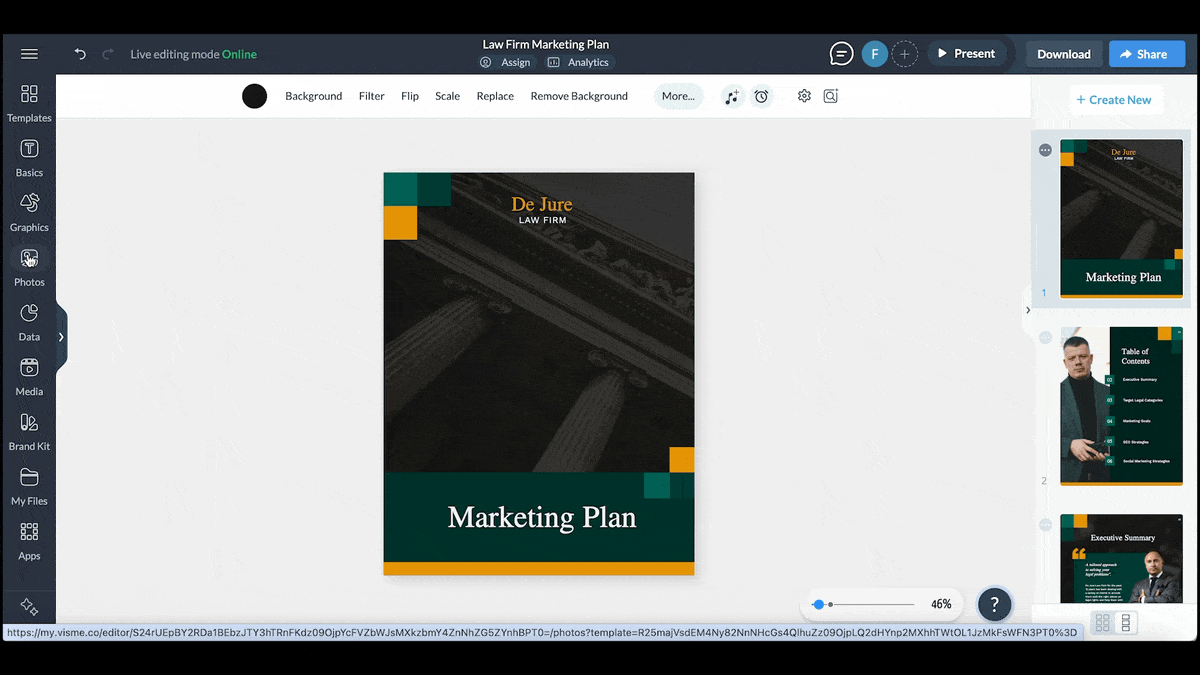This screenshot has width=1200, height=675.
Task: Open the Basics panel
Action: tap(29, 159)
